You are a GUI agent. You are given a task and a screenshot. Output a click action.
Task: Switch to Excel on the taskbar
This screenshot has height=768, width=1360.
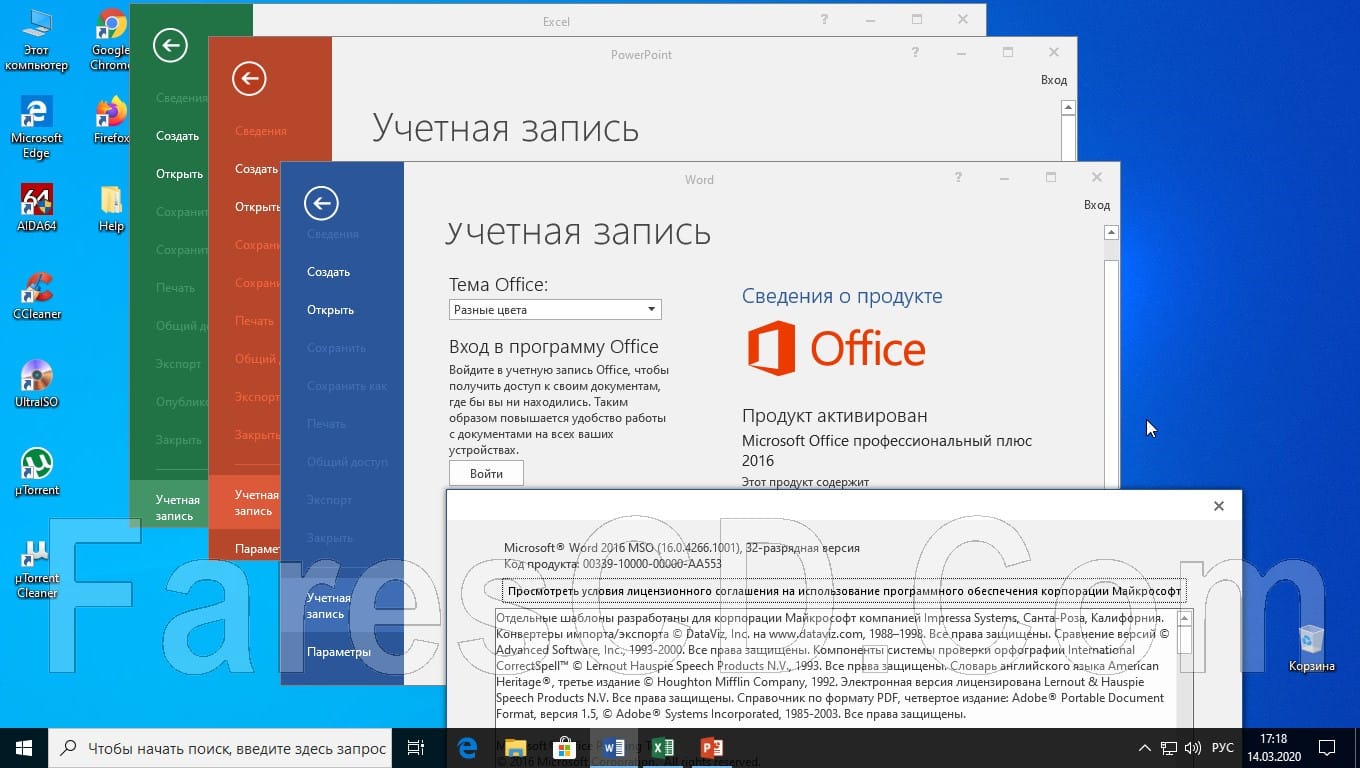click(663, 748)
